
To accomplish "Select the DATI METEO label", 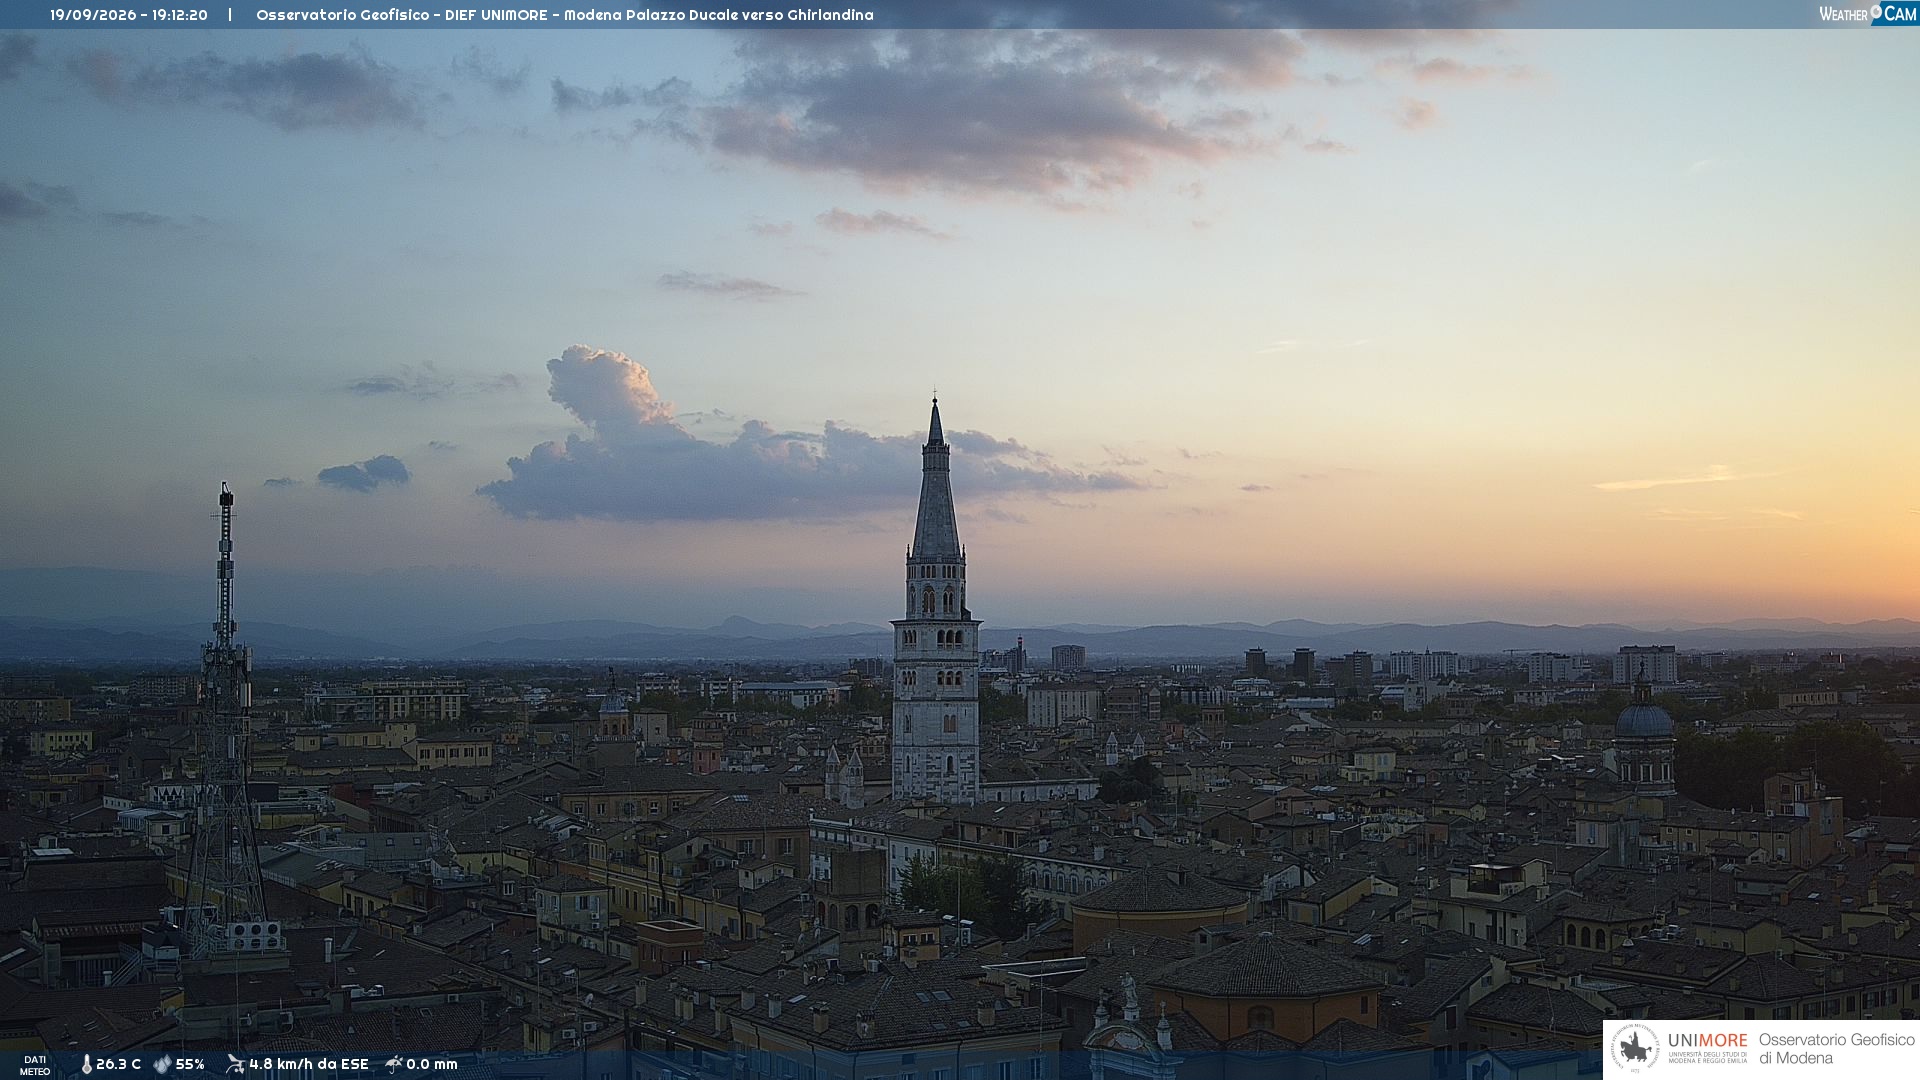I will (35, 1065).
